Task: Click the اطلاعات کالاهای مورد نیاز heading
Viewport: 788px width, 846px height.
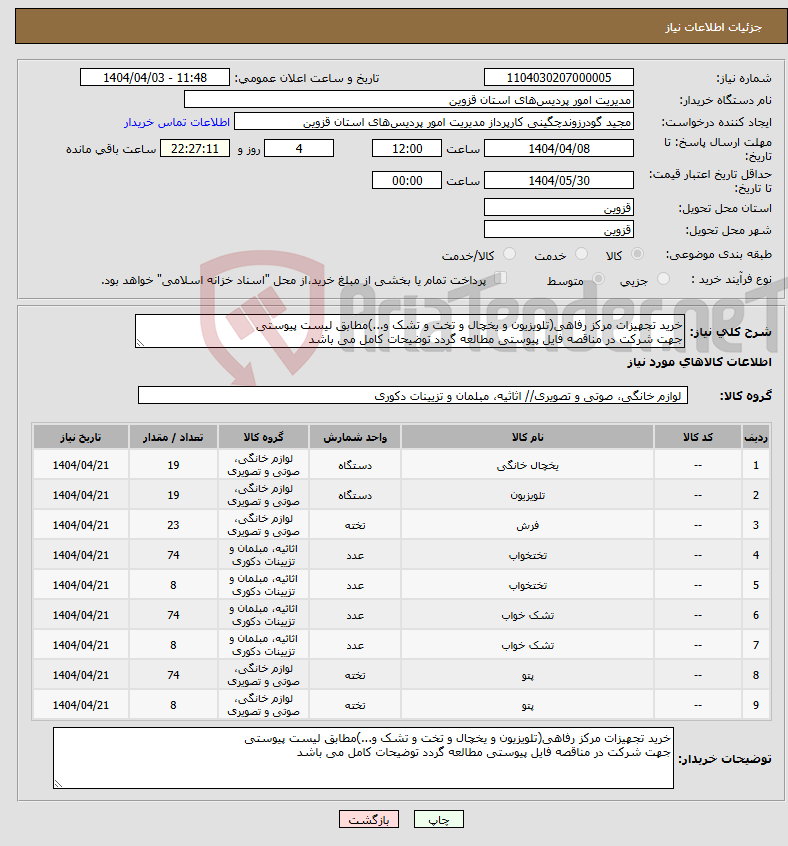Action: pos(699,362)
